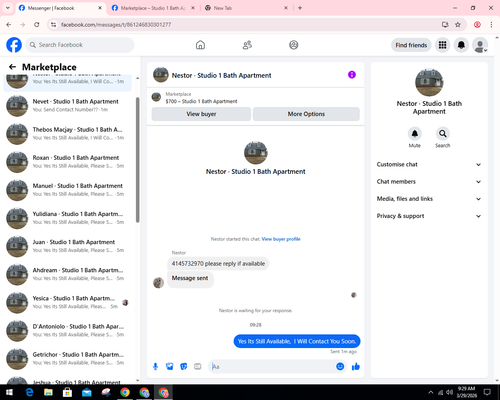Open Chrome three-dot menu

[x=491, y=25]
